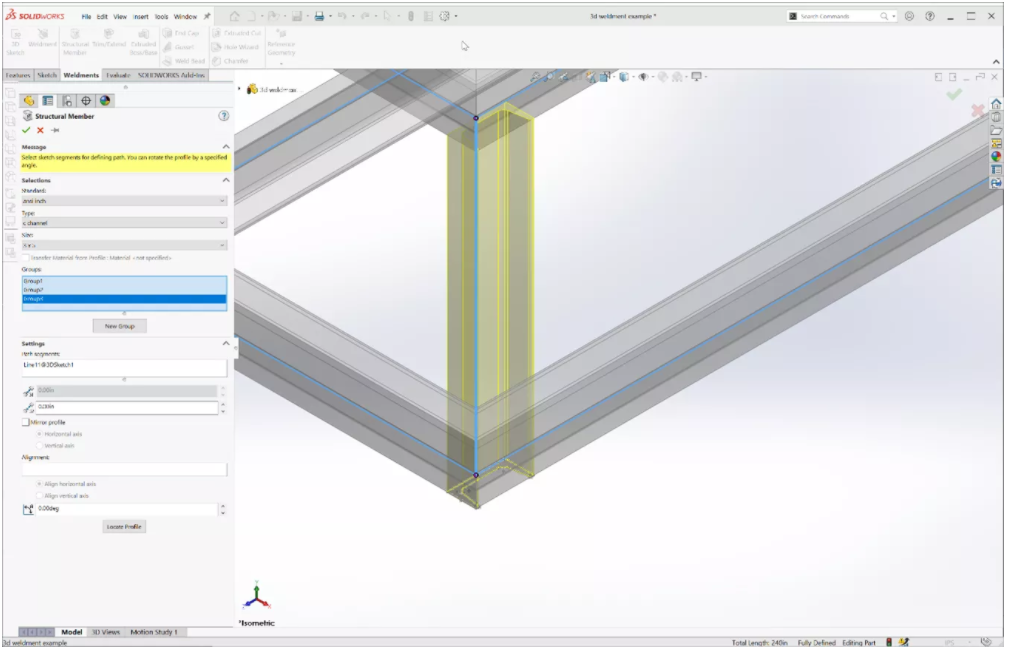Accept Structural Member with green checkmark
The width and height of the screenshot is (1009, 652).
click(x=26, y=130)
